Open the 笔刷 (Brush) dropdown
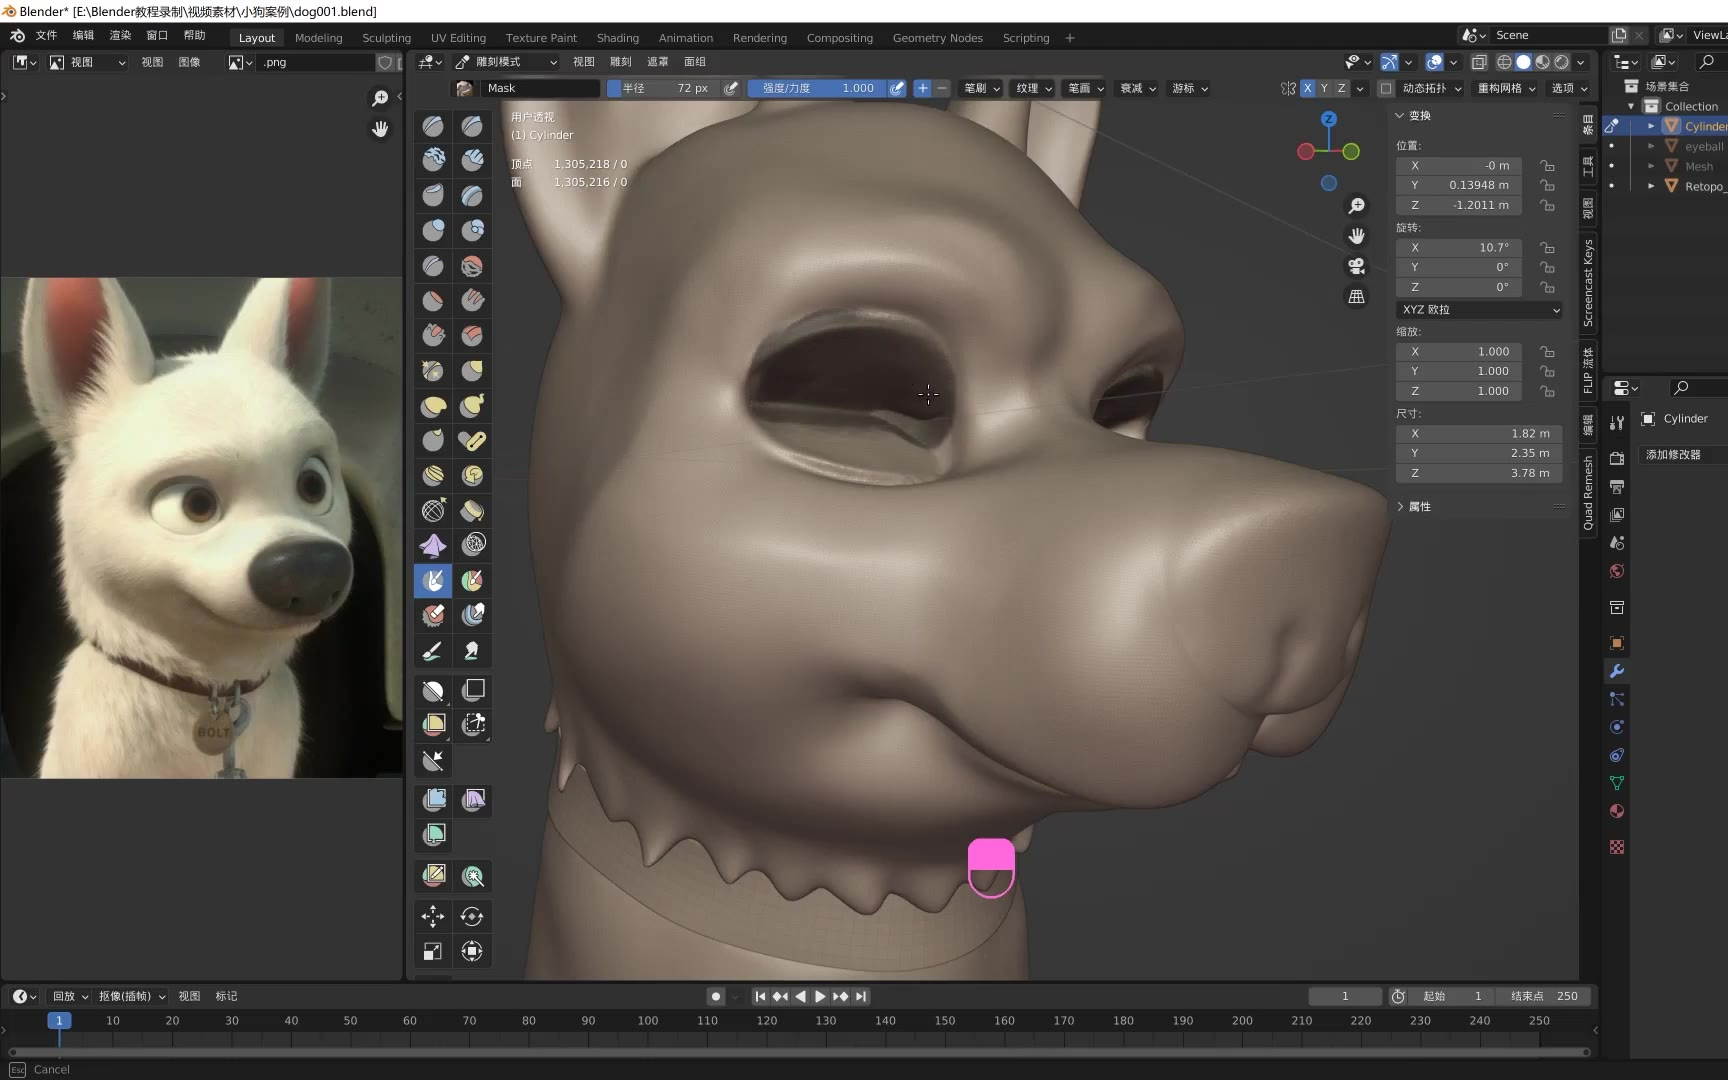Screen dimensions: 1728x1080 [x=981, y=88]
